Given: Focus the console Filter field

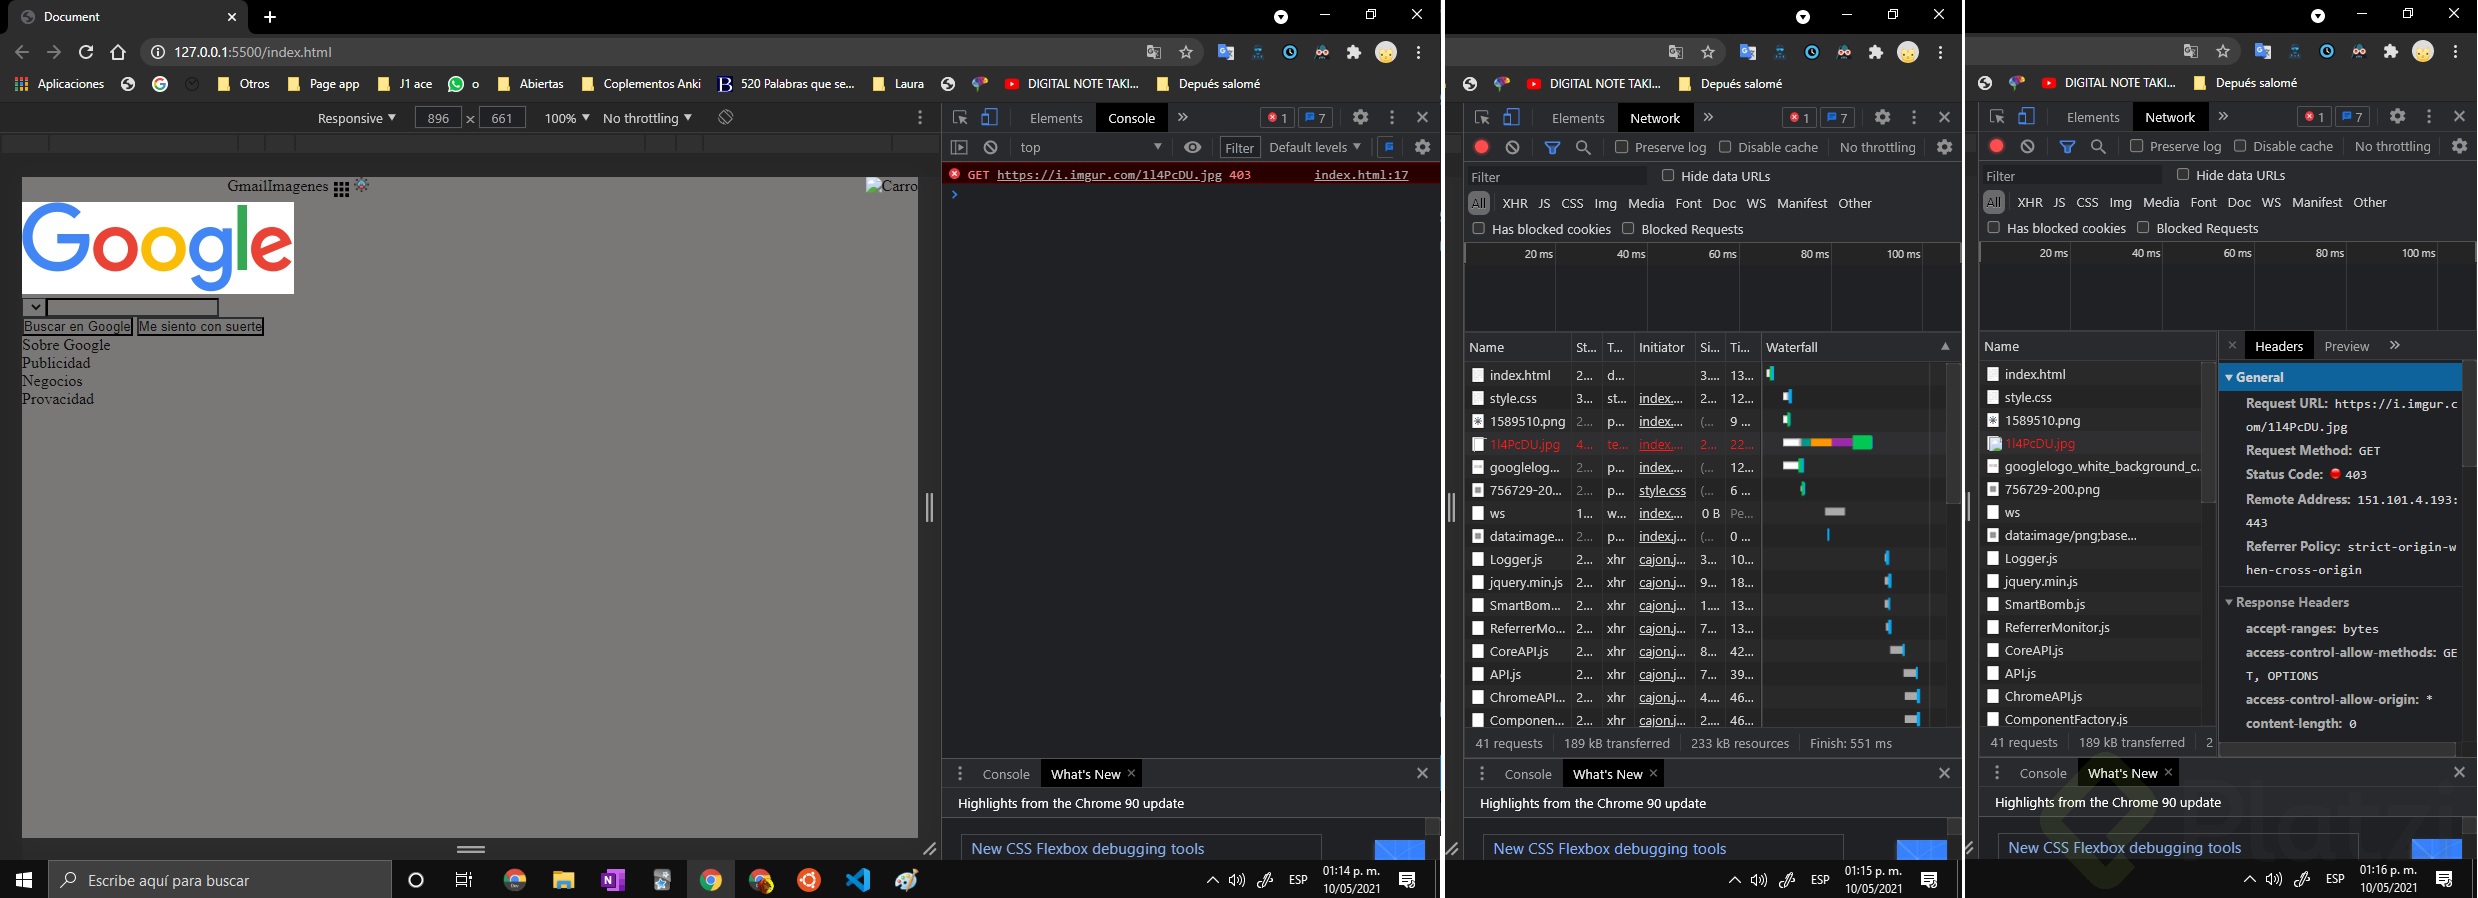Looking at the screenshot, I should pyautogui.click(x=1239, y=147).
